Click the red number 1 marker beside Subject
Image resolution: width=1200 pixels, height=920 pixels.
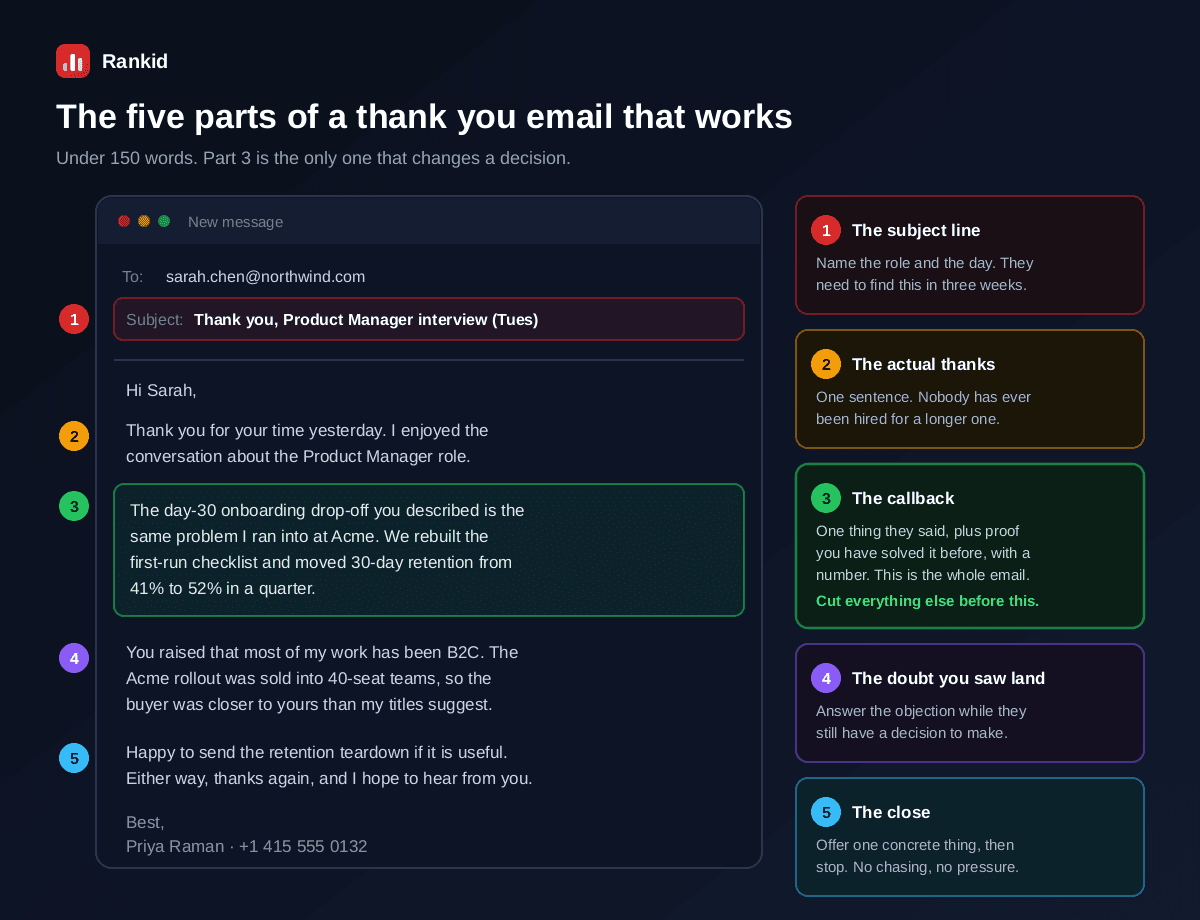coord(74,319)
